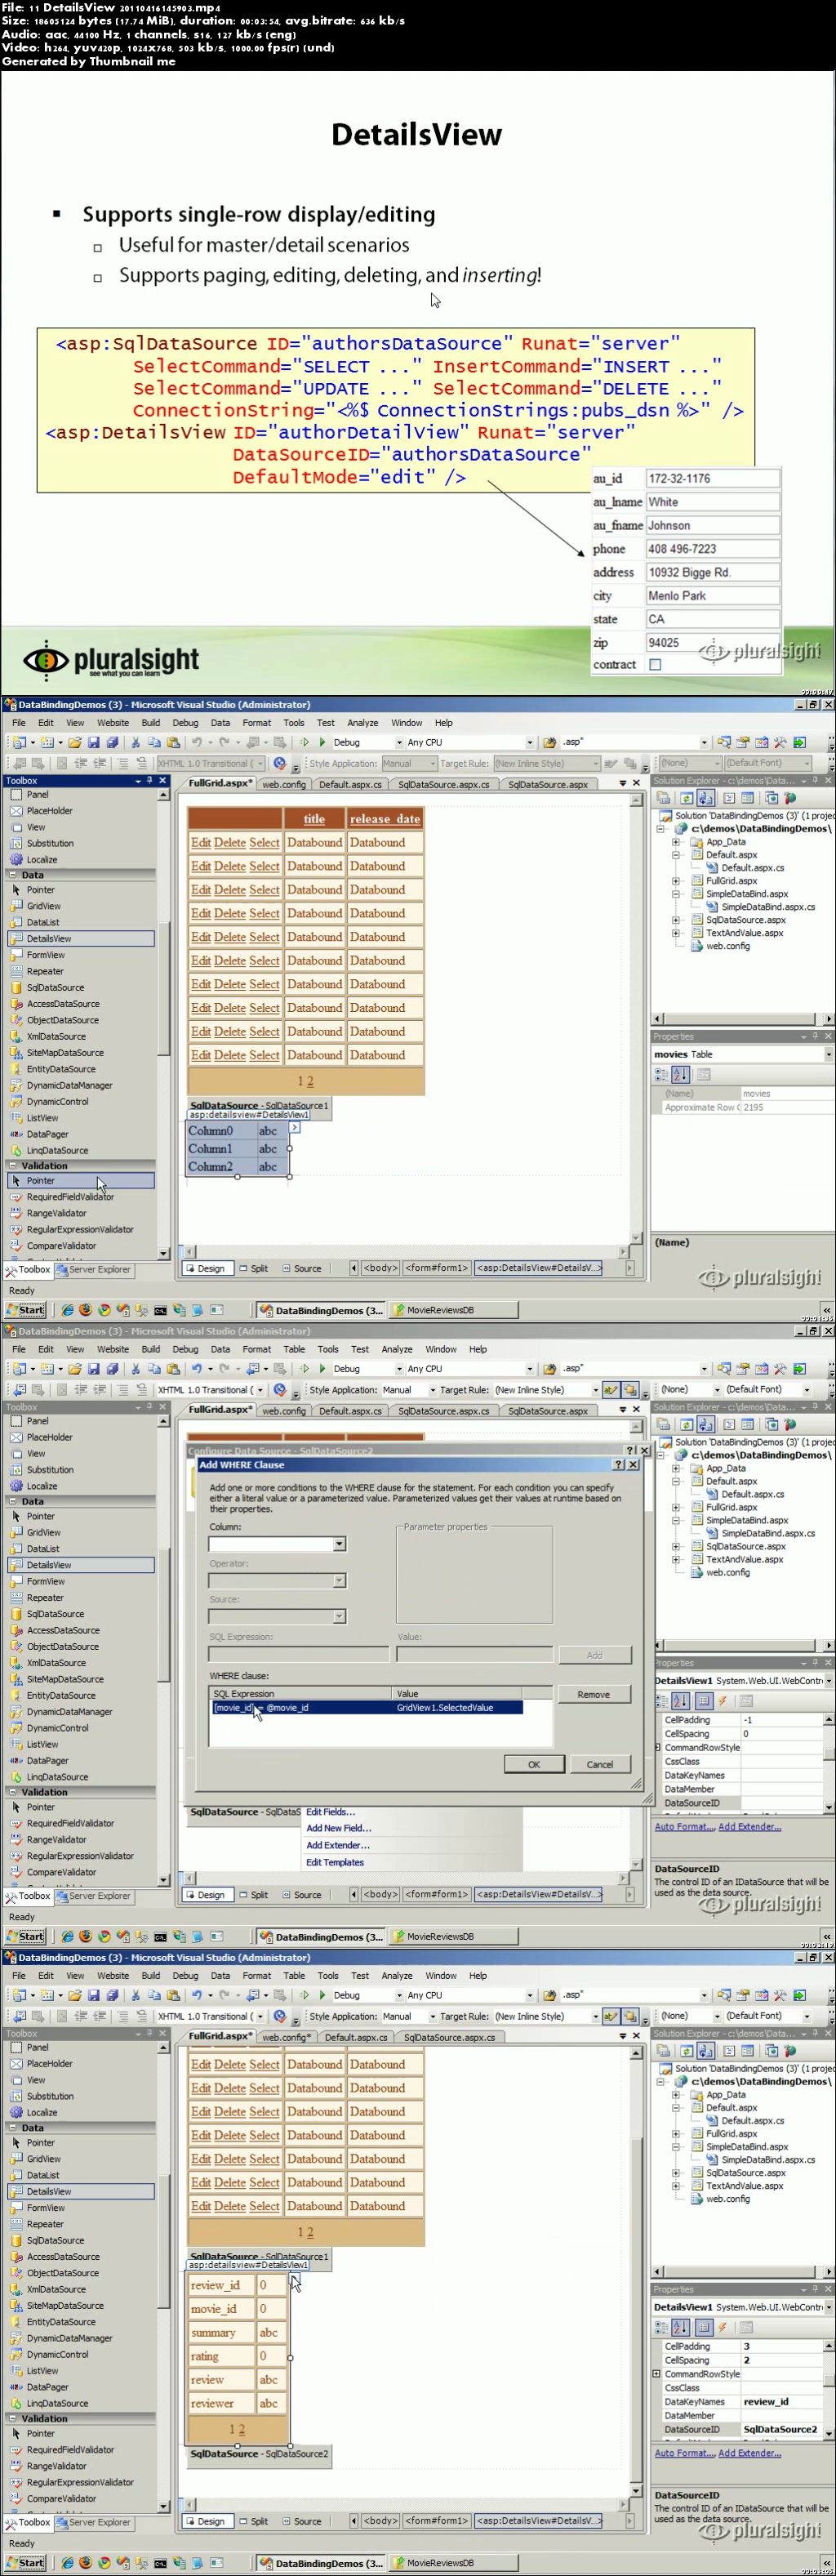This screenshot has height=2576, width=836.
Task: Click Paste icon in WHERE Clause frame toolbar
Action: click(x=173, y=1368)
